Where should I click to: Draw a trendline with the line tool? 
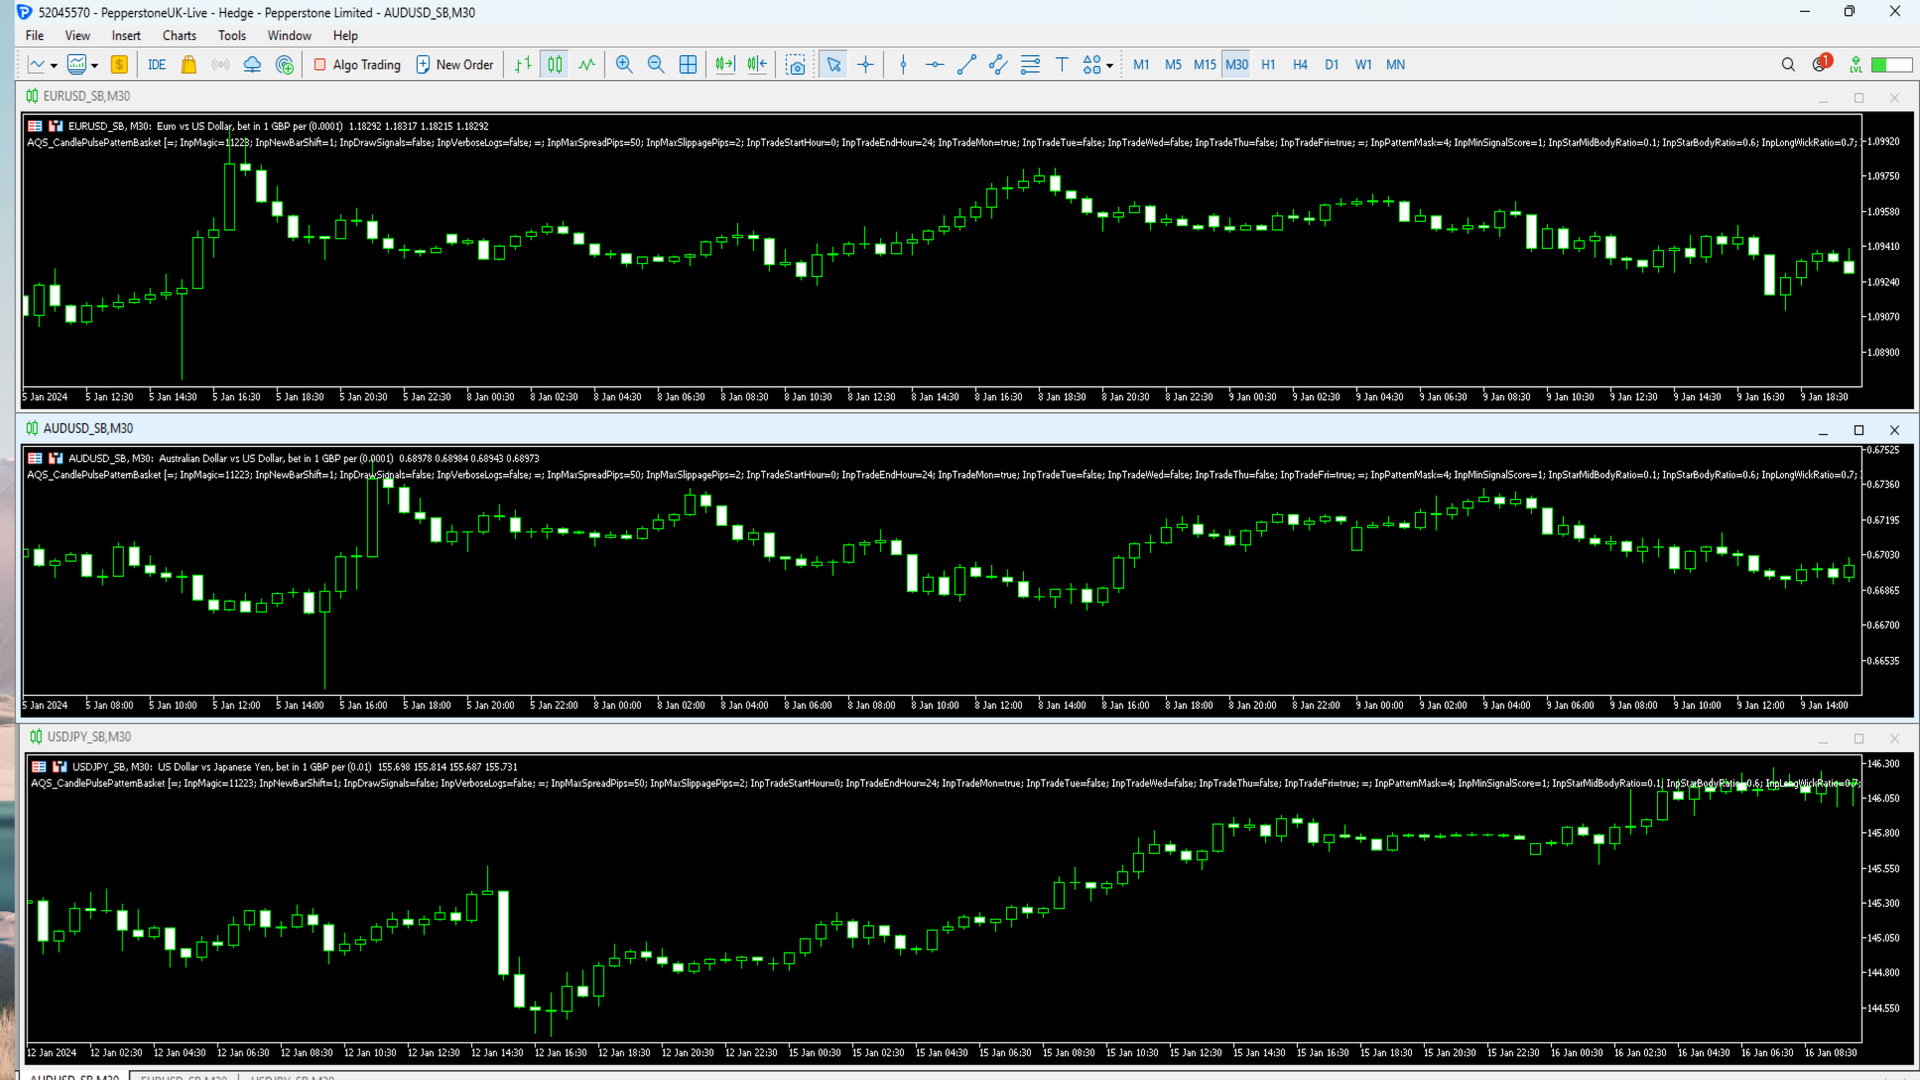tap(966, 65)
